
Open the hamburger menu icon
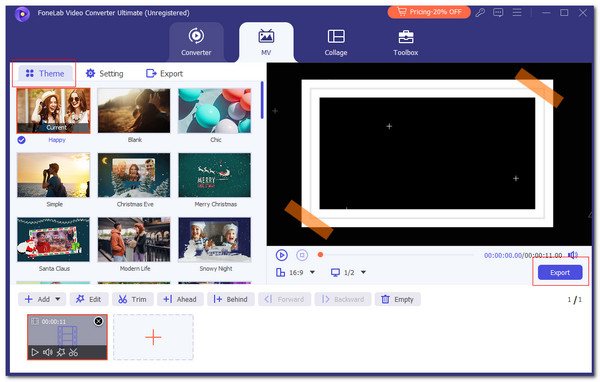click(x=517, y=13)
